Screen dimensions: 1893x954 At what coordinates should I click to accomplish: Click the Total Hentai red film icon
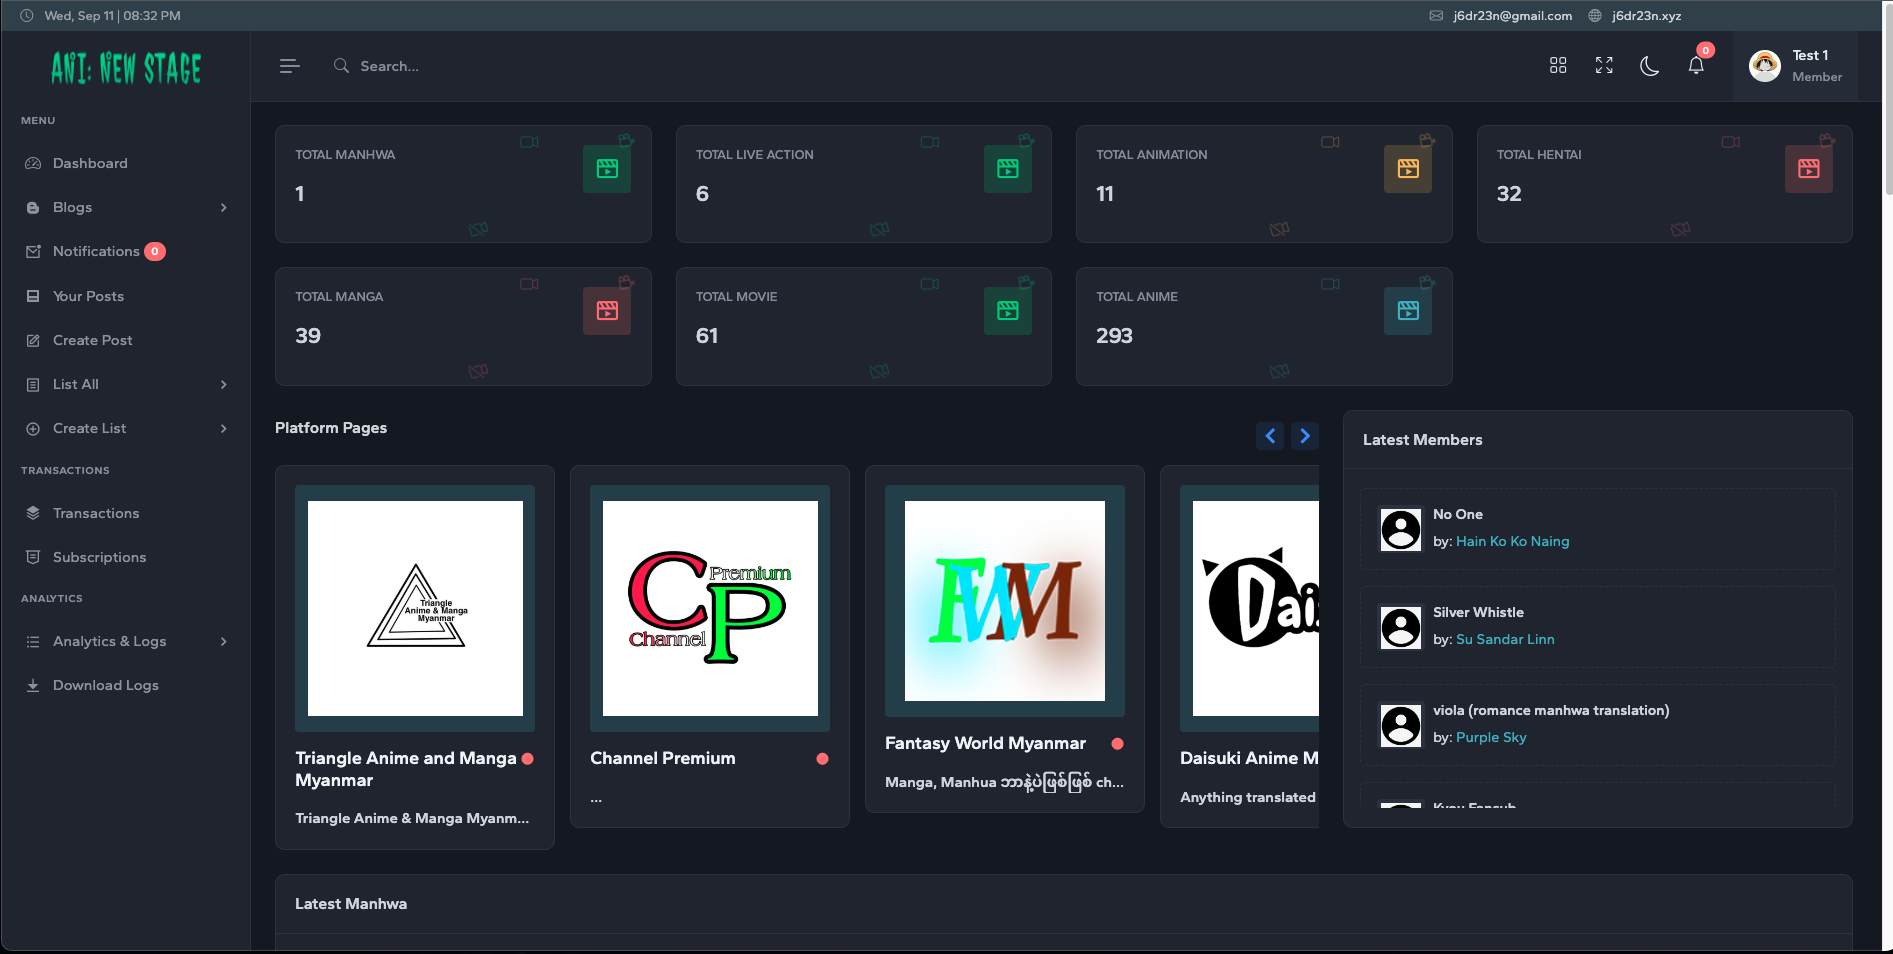click(x=1809, y=169)
